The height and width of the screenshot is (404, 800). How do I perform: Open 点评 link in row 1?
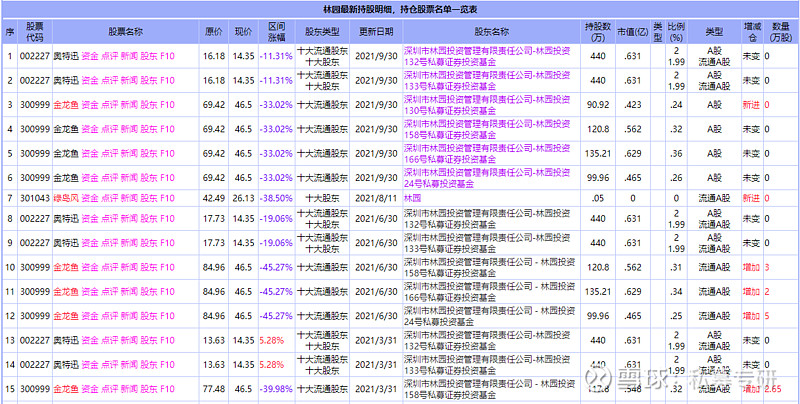click(109, 56)
